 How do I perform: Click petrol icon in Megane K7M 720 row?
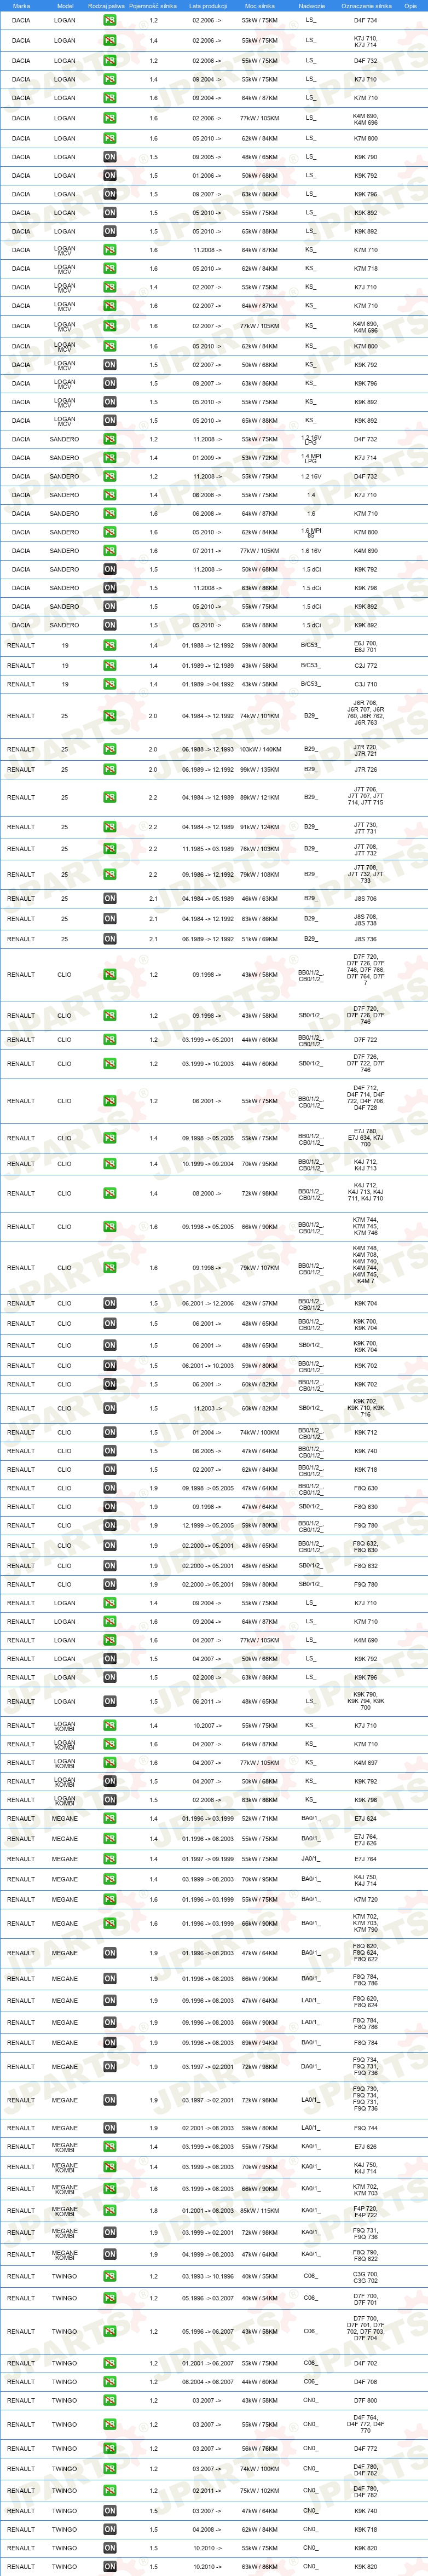coord(110,1900)
